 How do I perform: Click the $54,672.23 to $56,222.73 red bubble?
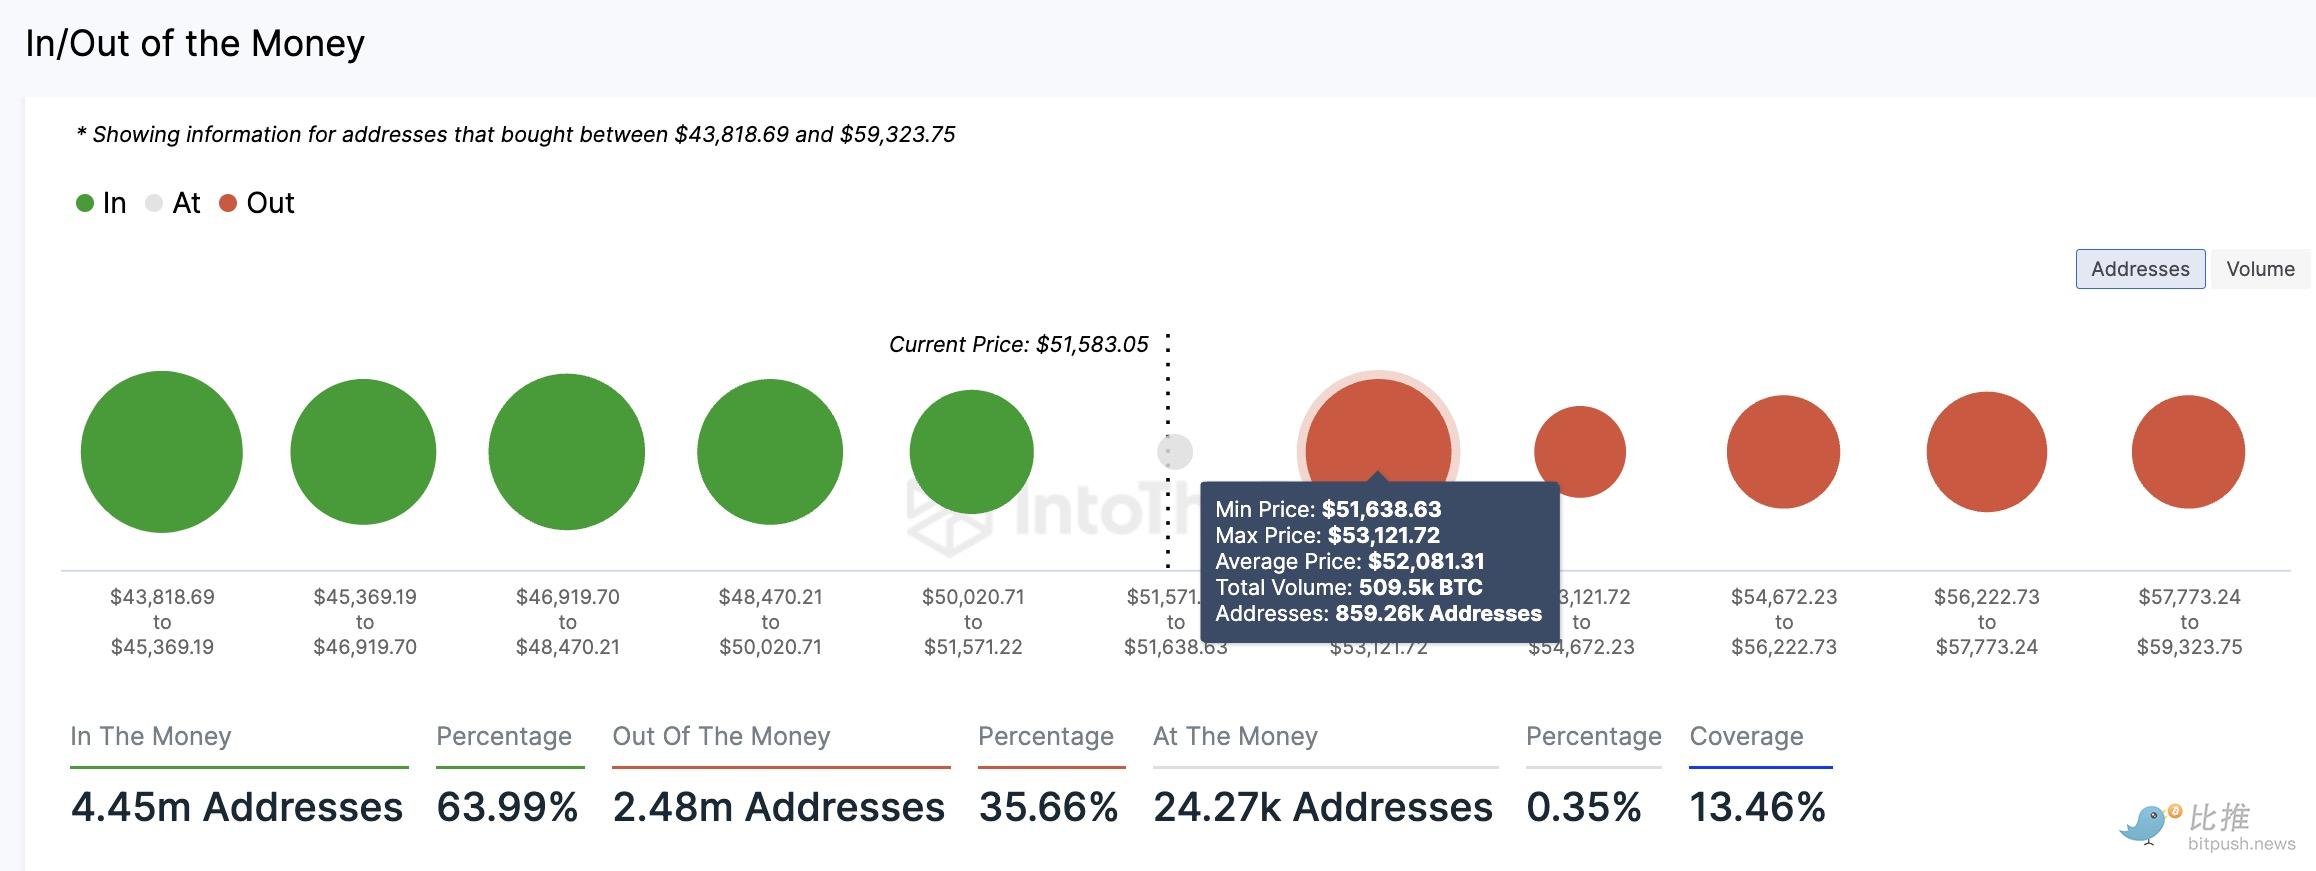pyautogui.click(x=1783, y=452)
